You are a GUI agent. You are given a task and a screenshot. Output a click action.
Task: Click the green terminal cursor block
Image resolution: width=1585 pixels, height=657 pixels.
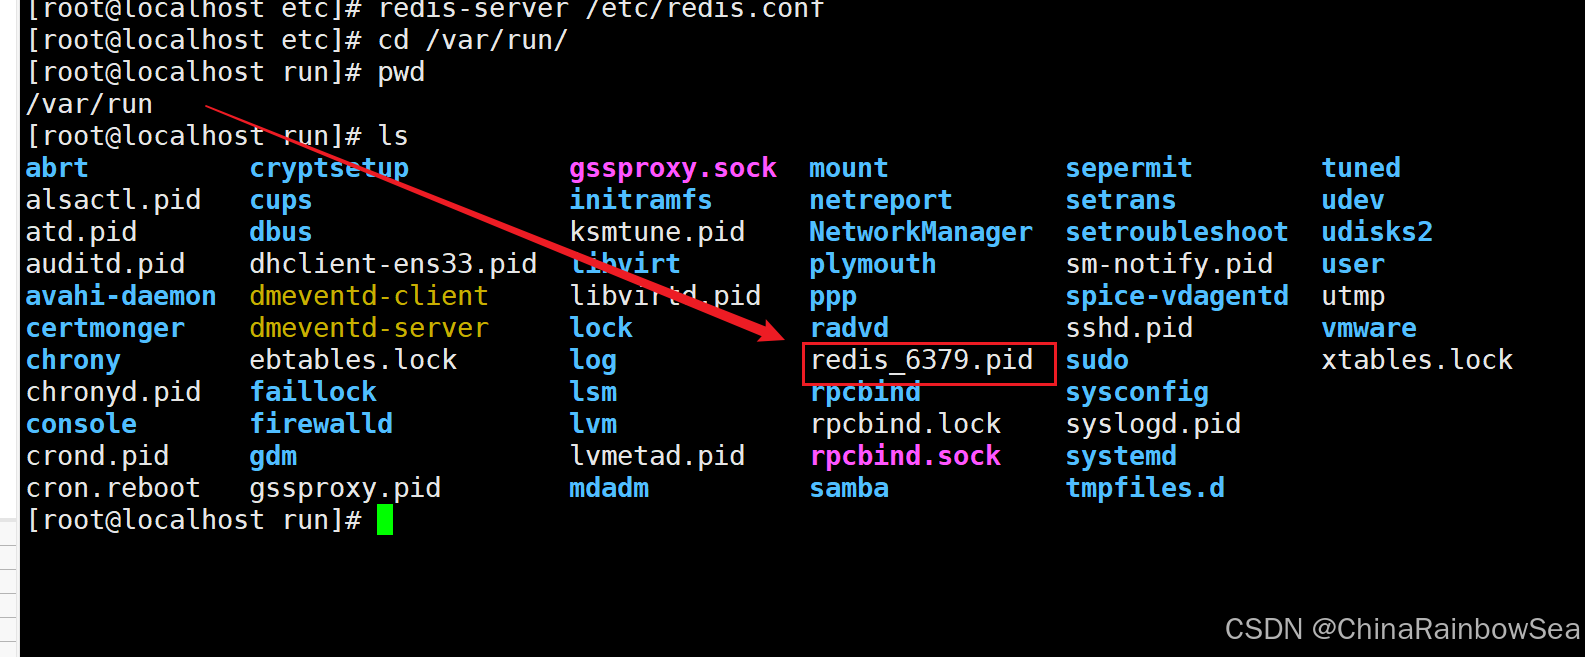pos(385,520)
